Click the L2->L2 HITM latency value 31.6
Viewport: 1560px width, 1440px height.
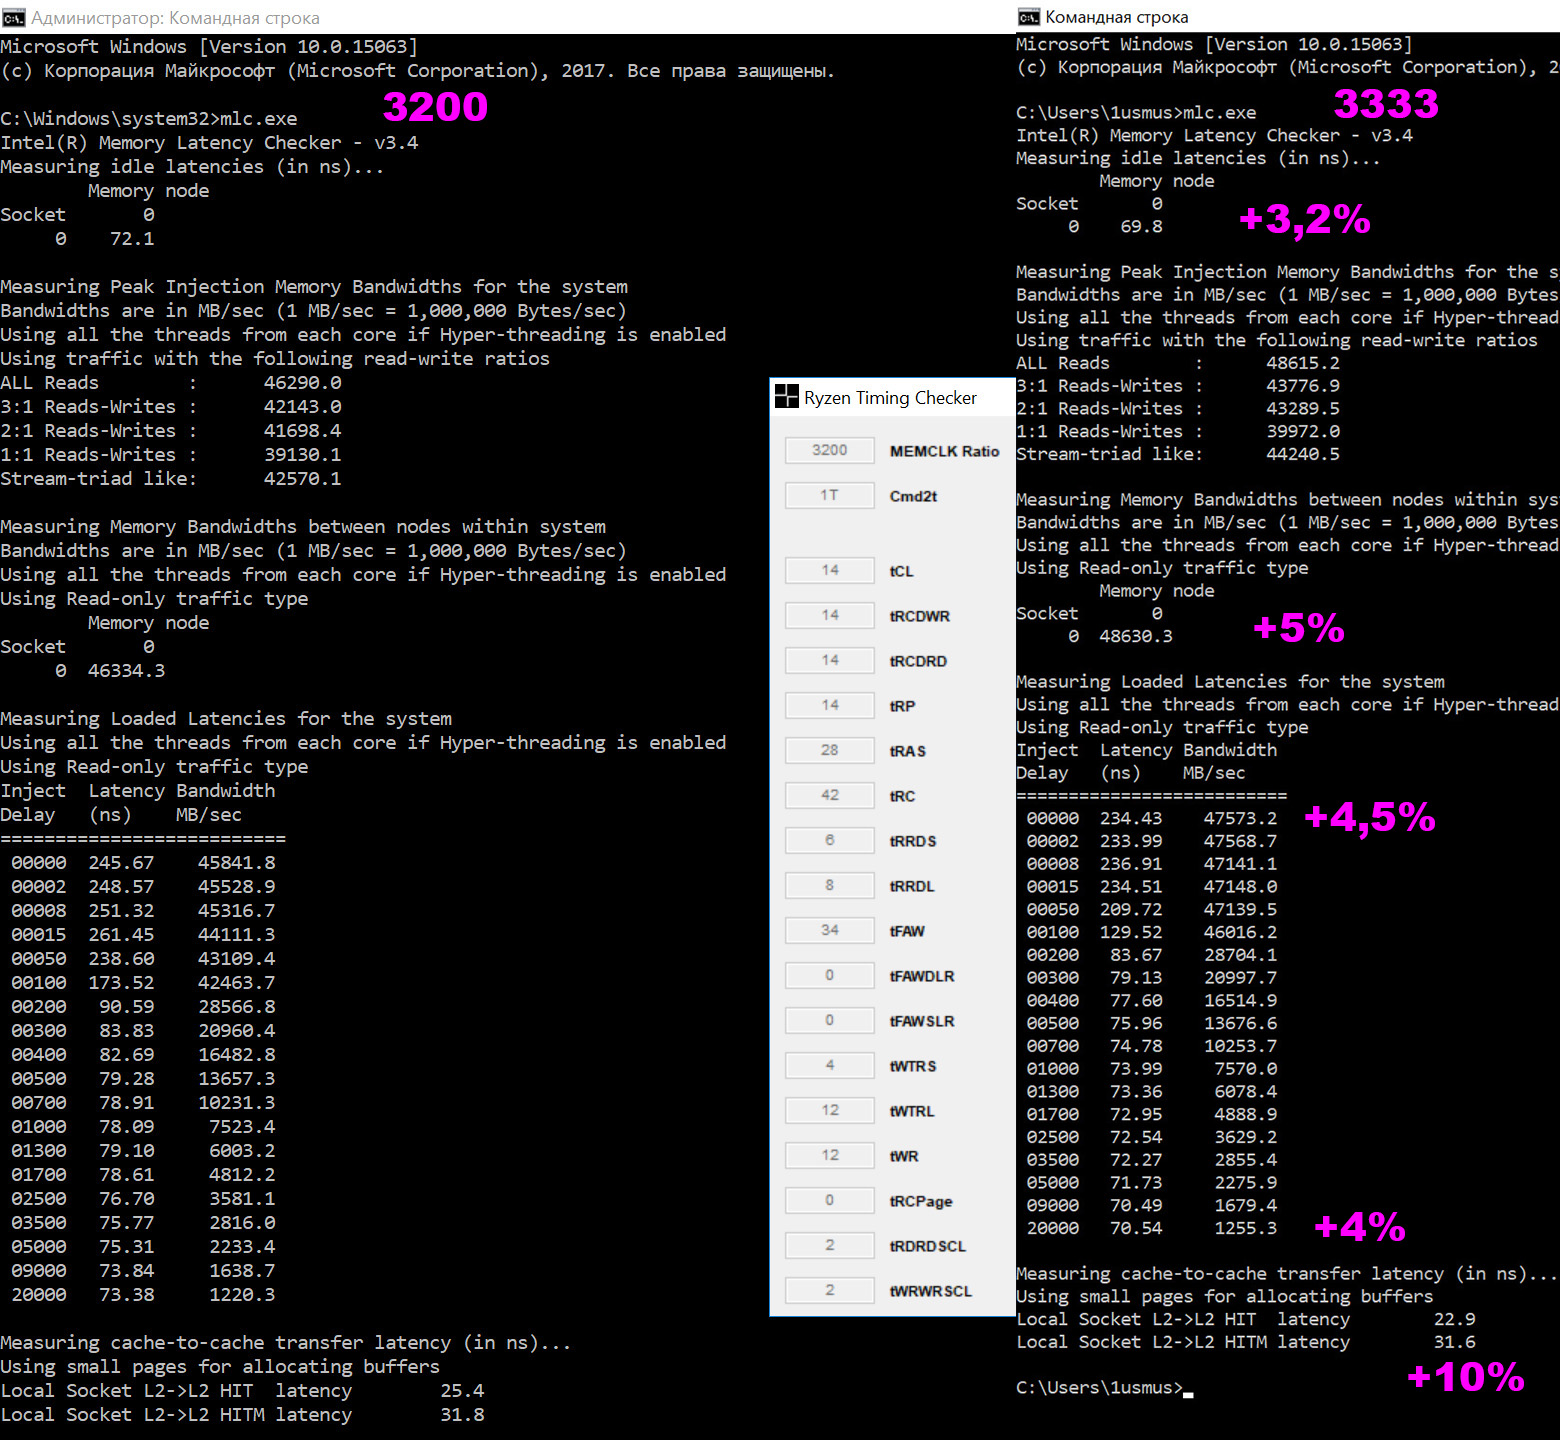[x=1455, y=1342]
